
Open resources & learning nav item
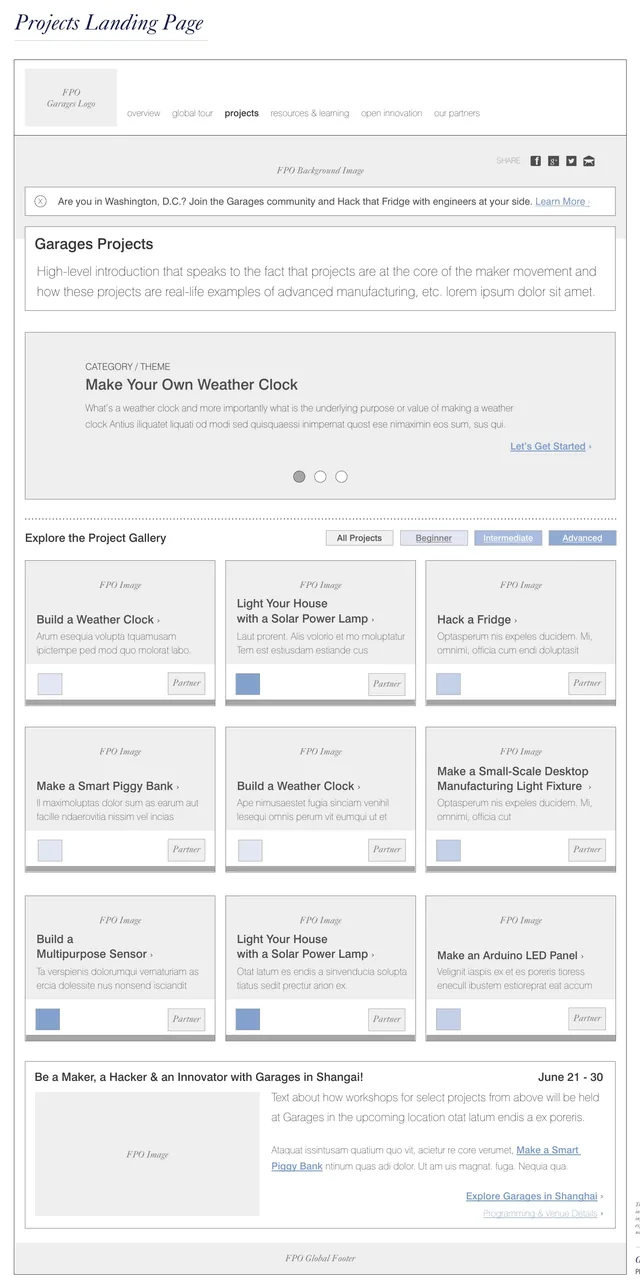coord(310,113)
